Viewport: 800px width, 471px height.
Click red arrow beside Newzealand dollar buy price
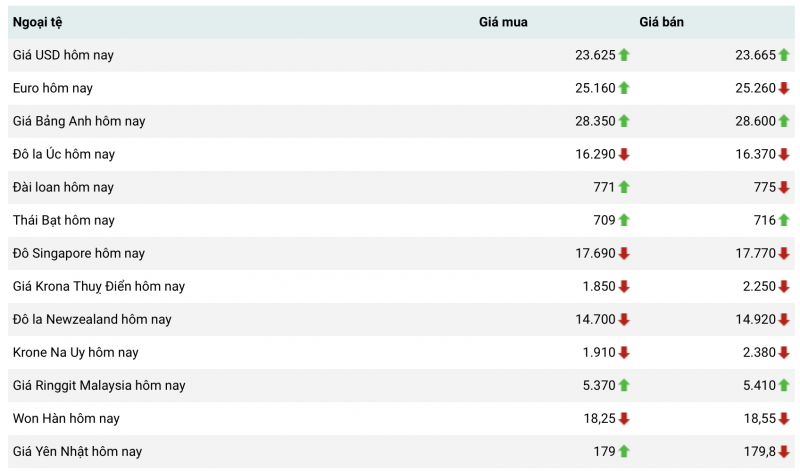[624, 319]
